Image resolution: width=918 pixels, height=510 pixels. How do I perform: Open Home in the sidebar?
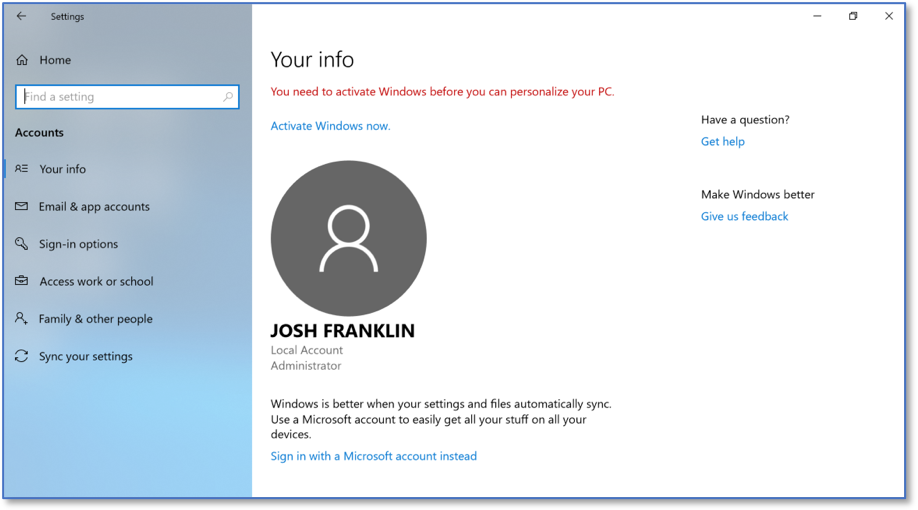55,60
